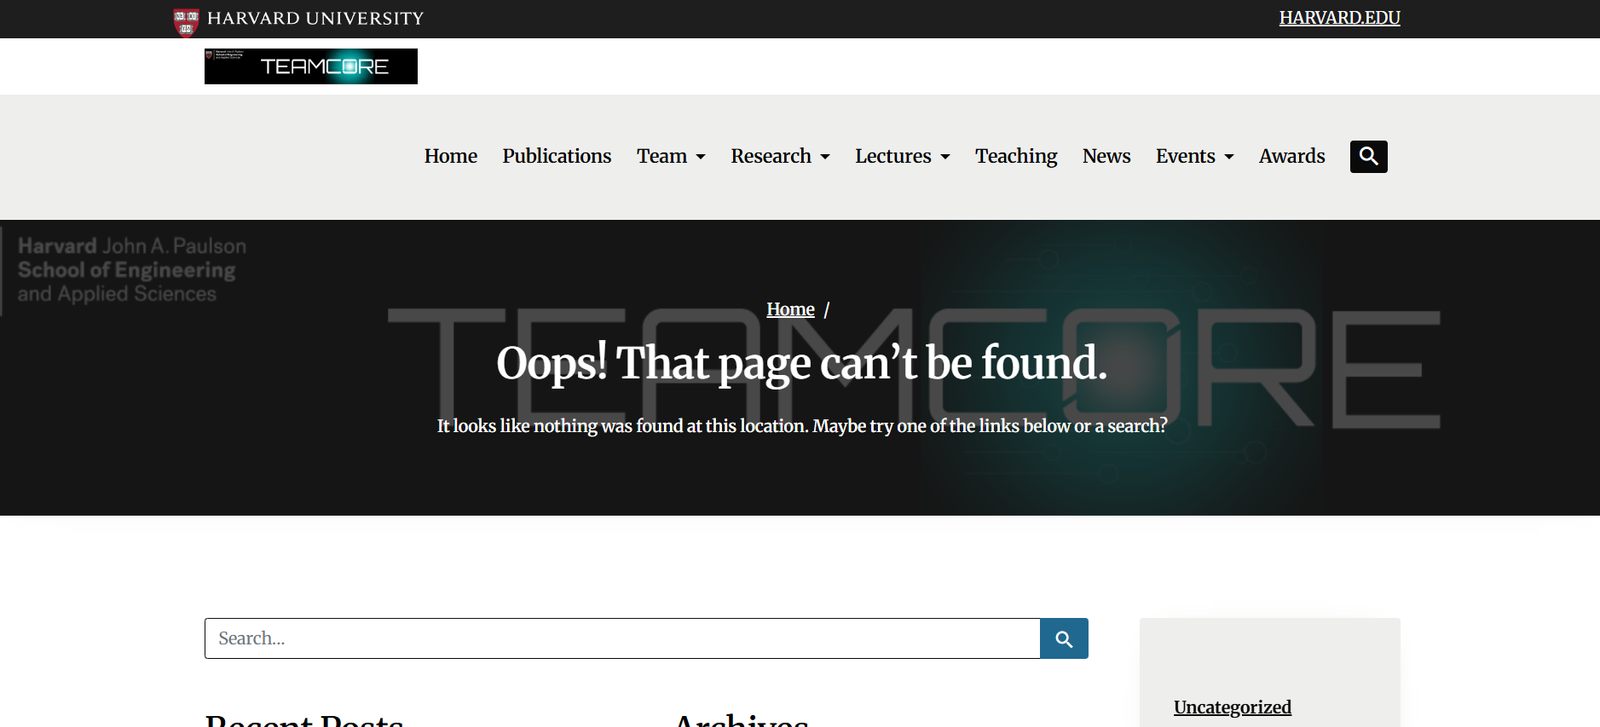Navigate to the News page
1600x727 pixels.
(1106, 157)
